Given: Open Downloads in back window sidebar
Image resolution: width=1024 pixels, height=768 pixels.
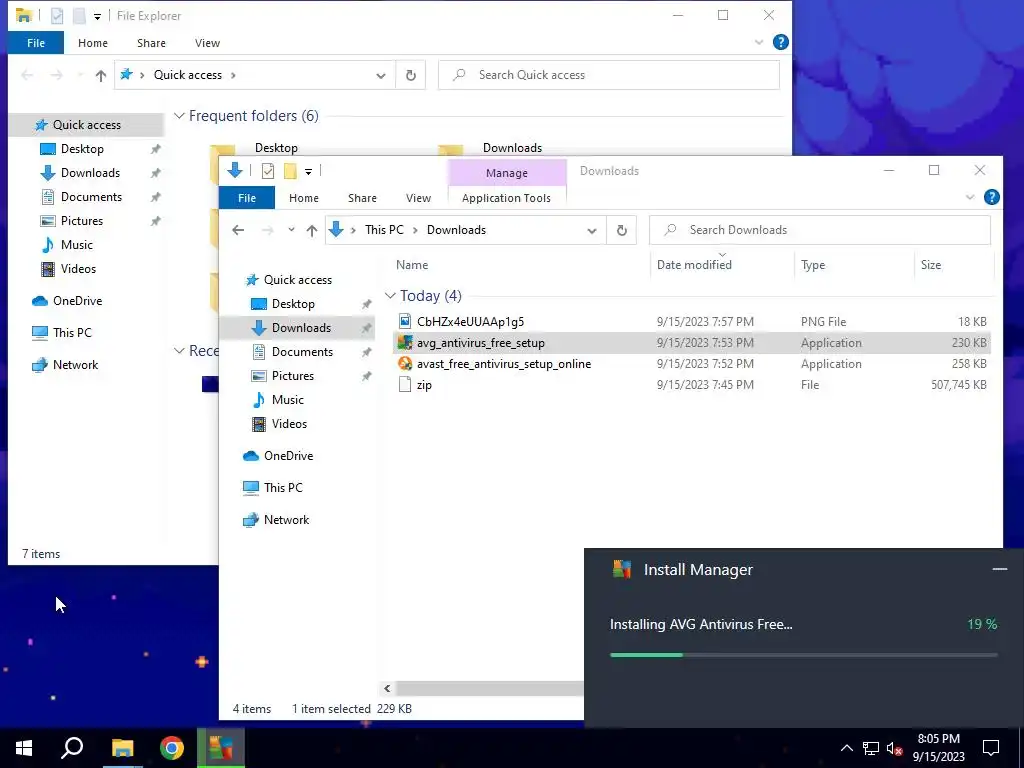Looking at the screenshot, I should point(90,173).
